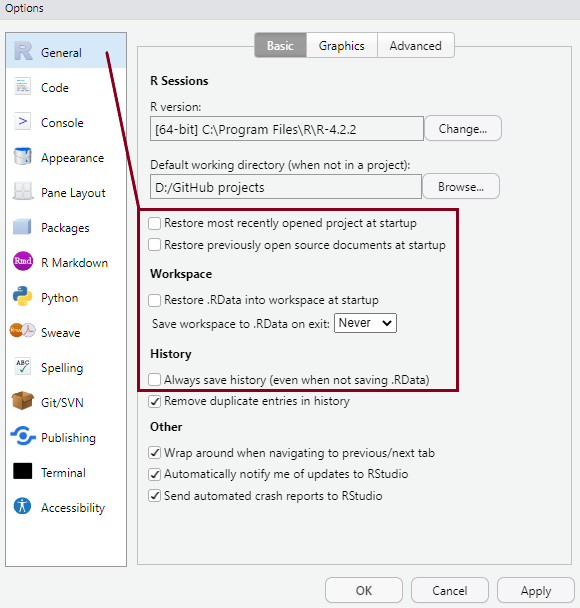
Task: Click the Accessibility person icon
Action: click(22, 506)
